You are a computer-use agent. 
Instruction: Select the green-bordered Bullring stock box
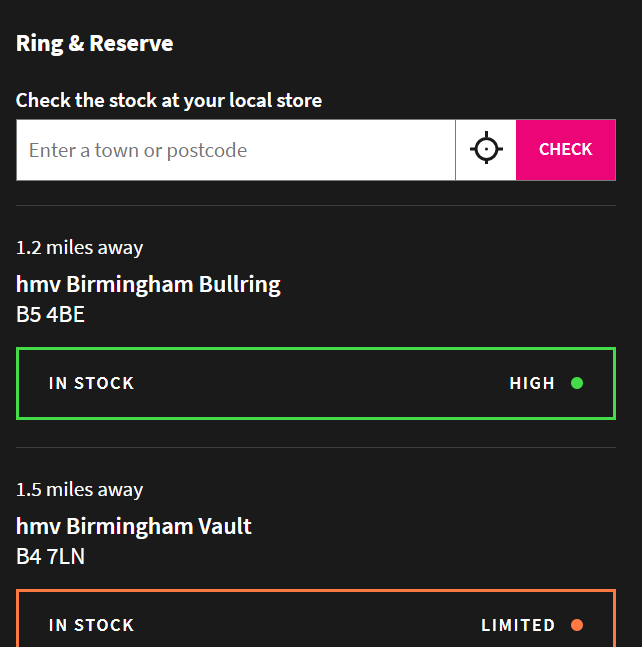coord(316,383)
